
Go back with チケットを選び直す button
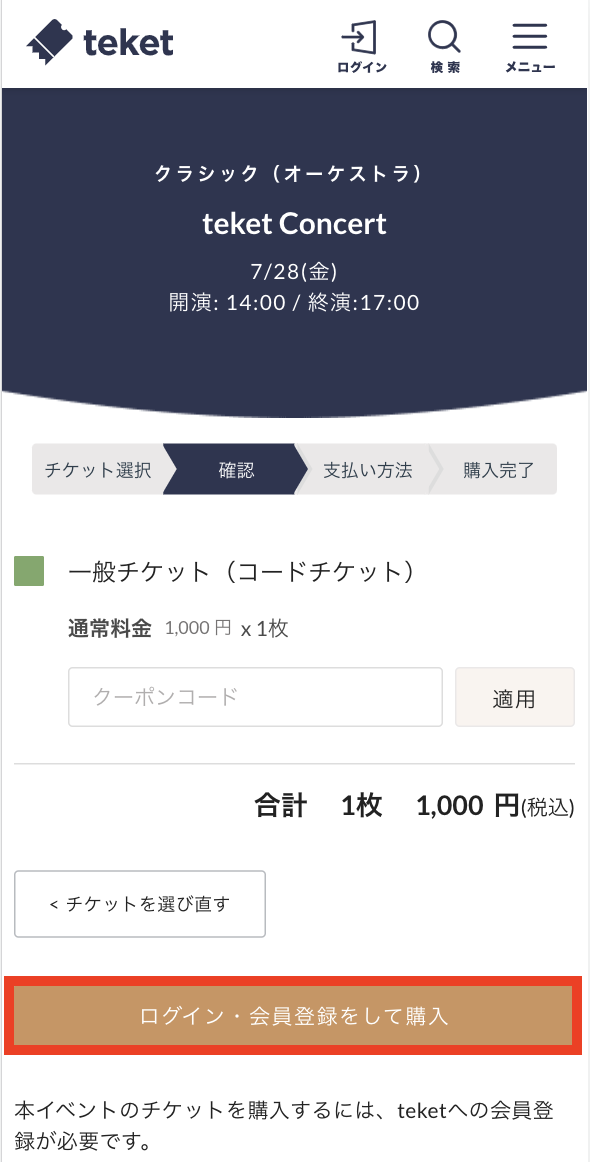[140, 904]
